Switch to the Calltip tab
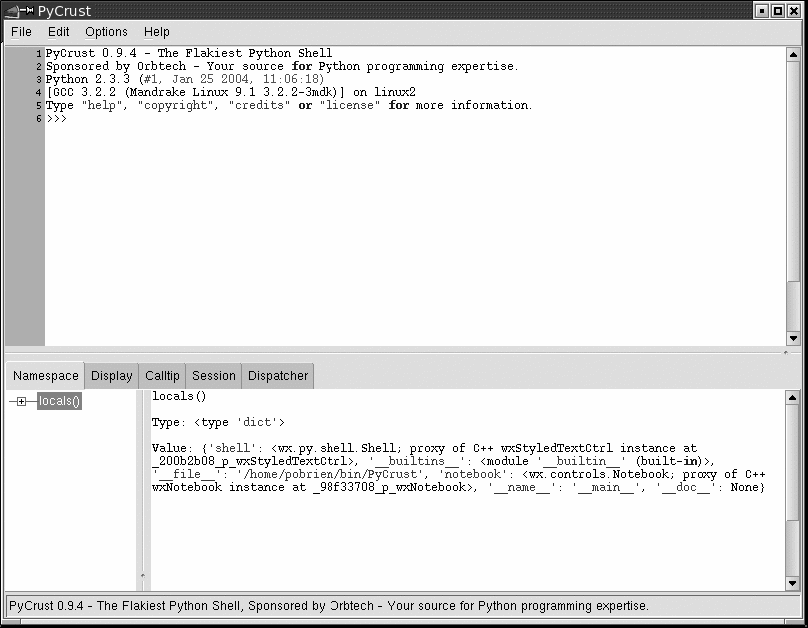 162,376
